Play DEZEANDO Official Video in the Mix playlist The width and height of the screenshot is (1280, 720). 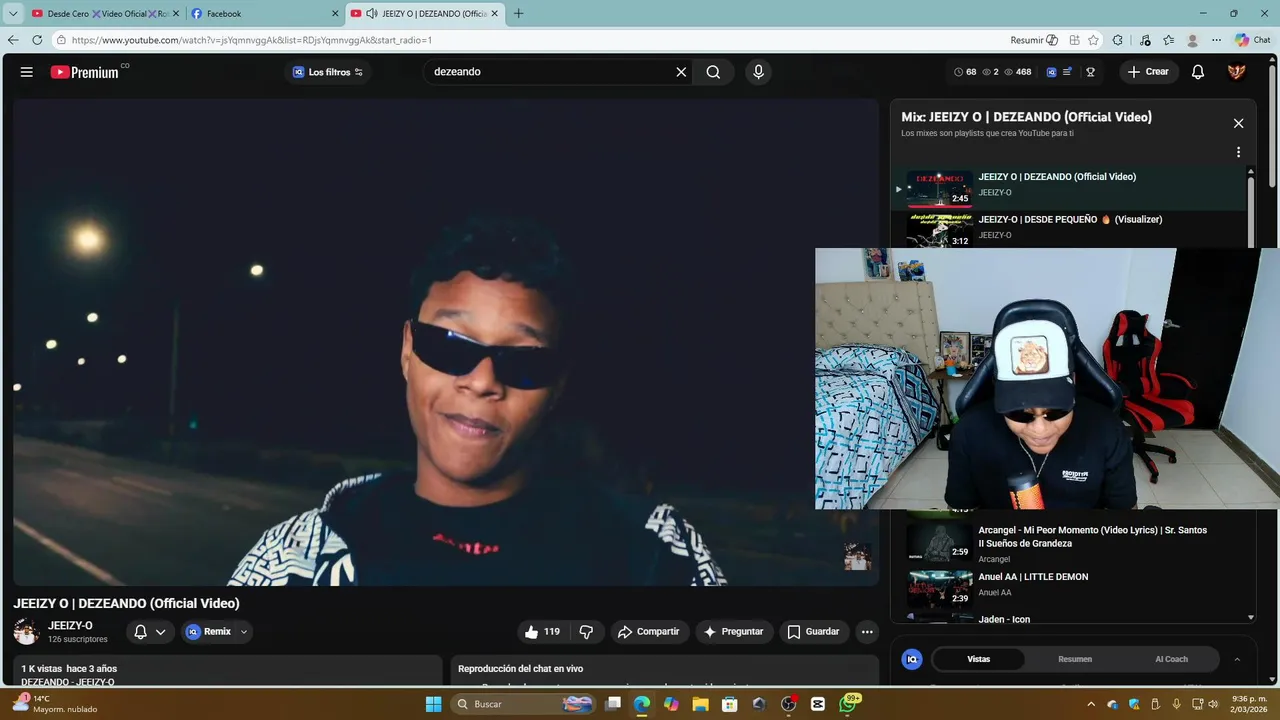point(1070,189)
